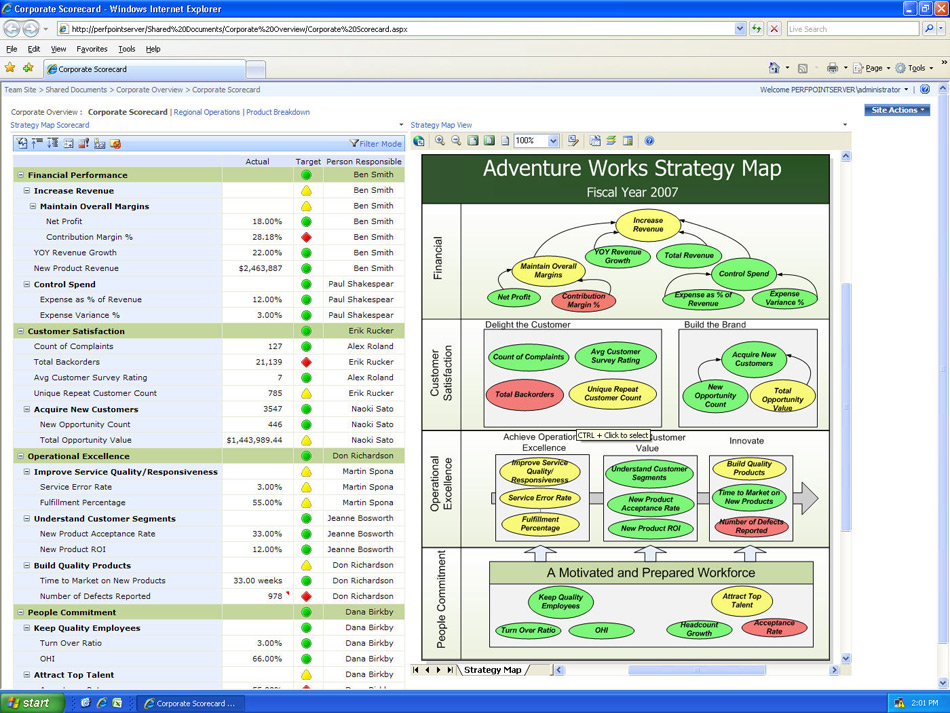Click the pencil edit icon in map toolbar
Viewport: 950px width, 713px height.
(x=573, y=141)
